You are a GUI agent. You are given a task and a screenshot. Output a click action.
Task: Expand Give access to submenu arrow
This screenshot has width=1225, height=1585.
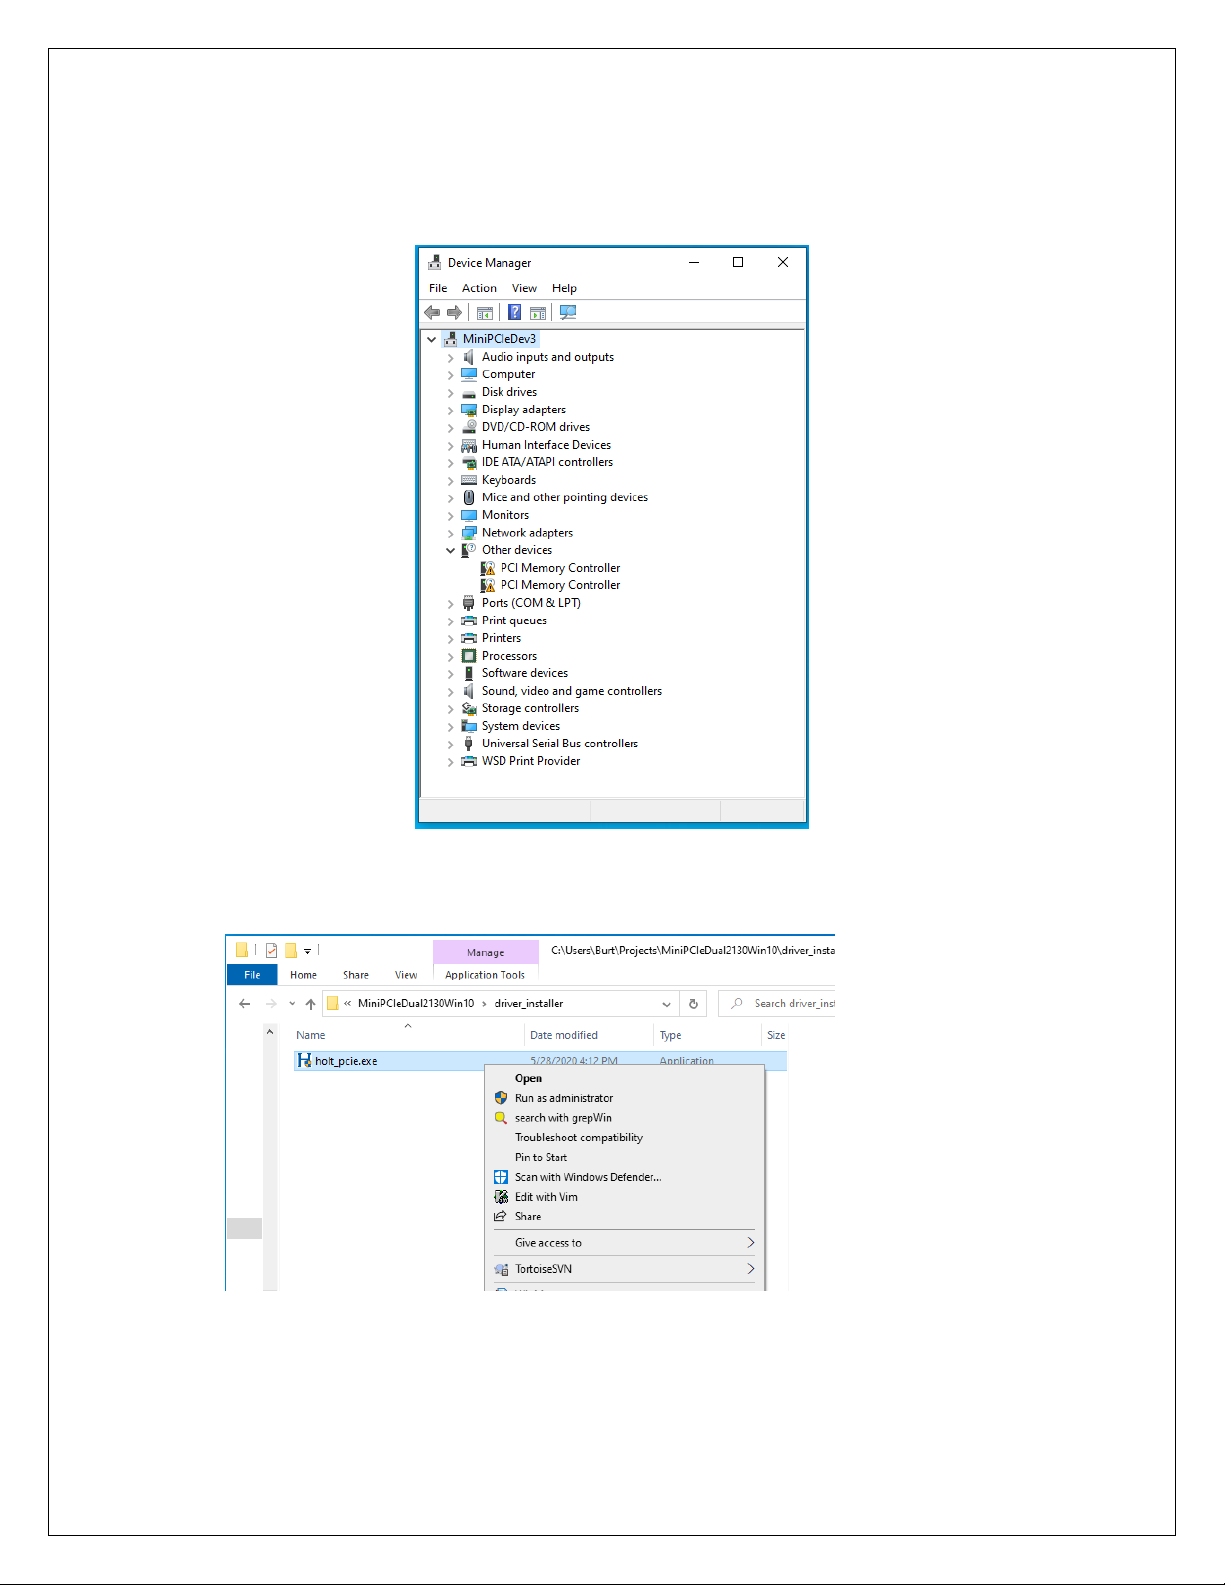click(x=750, y=1243)
